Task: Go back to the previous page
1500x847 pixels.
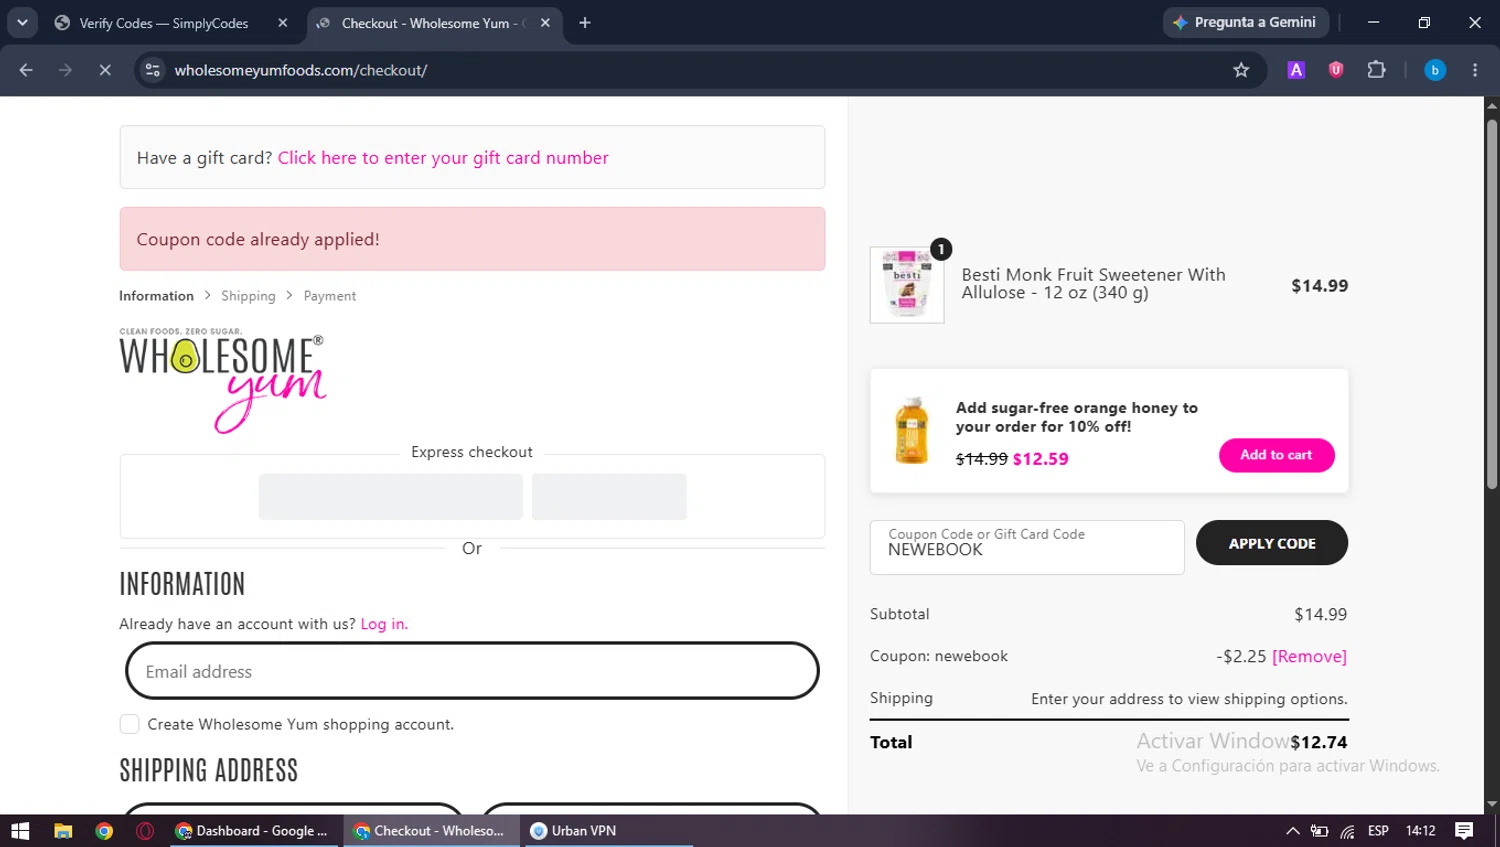Action: 26,70
